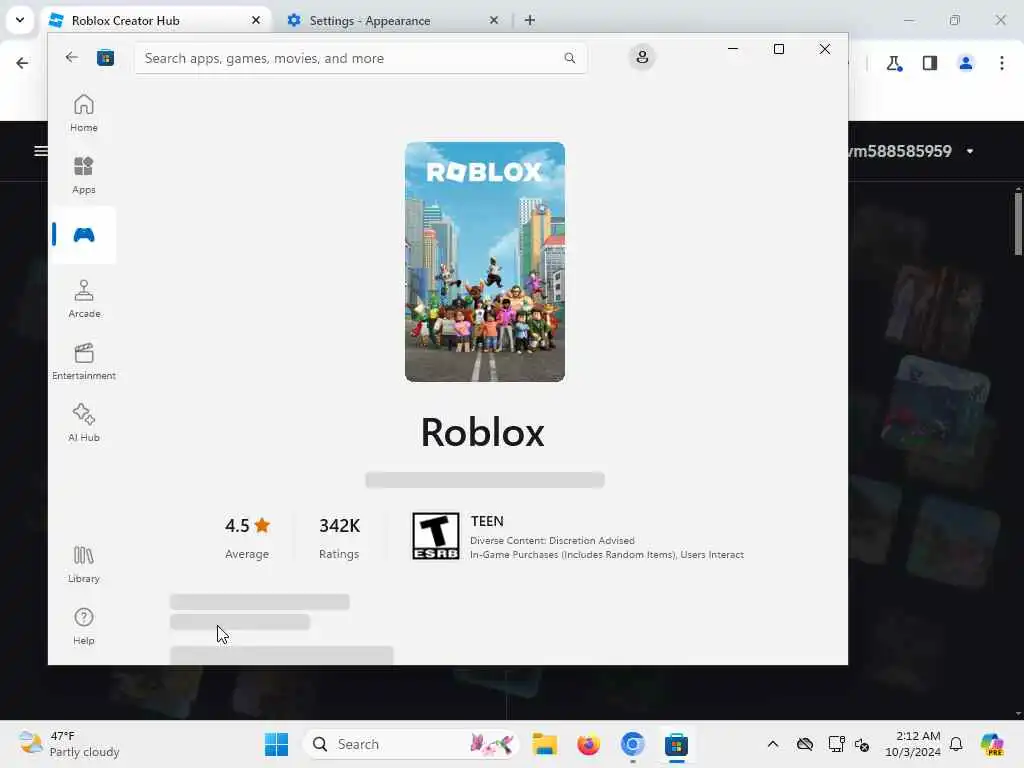Open the weather widget showing 47°F
The image size is (1024, 768).
(x=69, y=744)
